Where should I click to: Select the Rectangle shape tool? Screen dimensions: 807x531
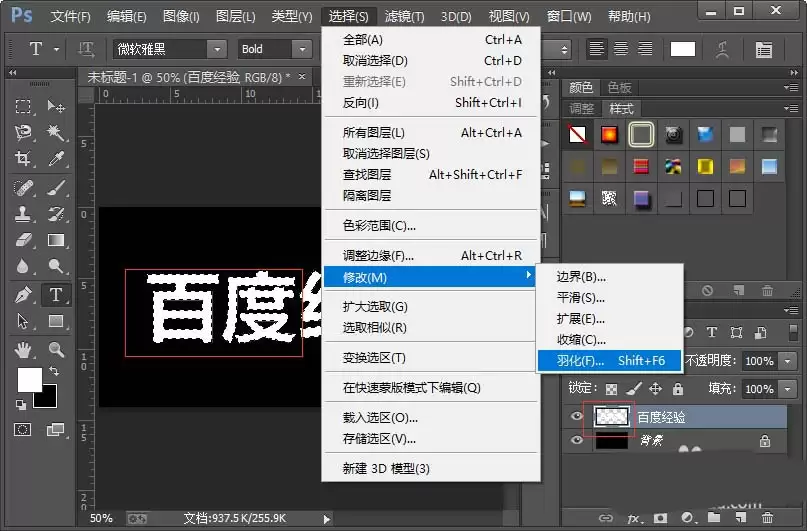[x=56, y=321]
